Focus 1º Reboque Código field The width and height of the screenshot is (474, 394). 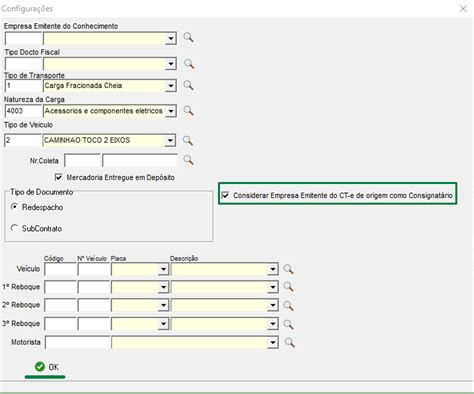click(x=60, y=287)
